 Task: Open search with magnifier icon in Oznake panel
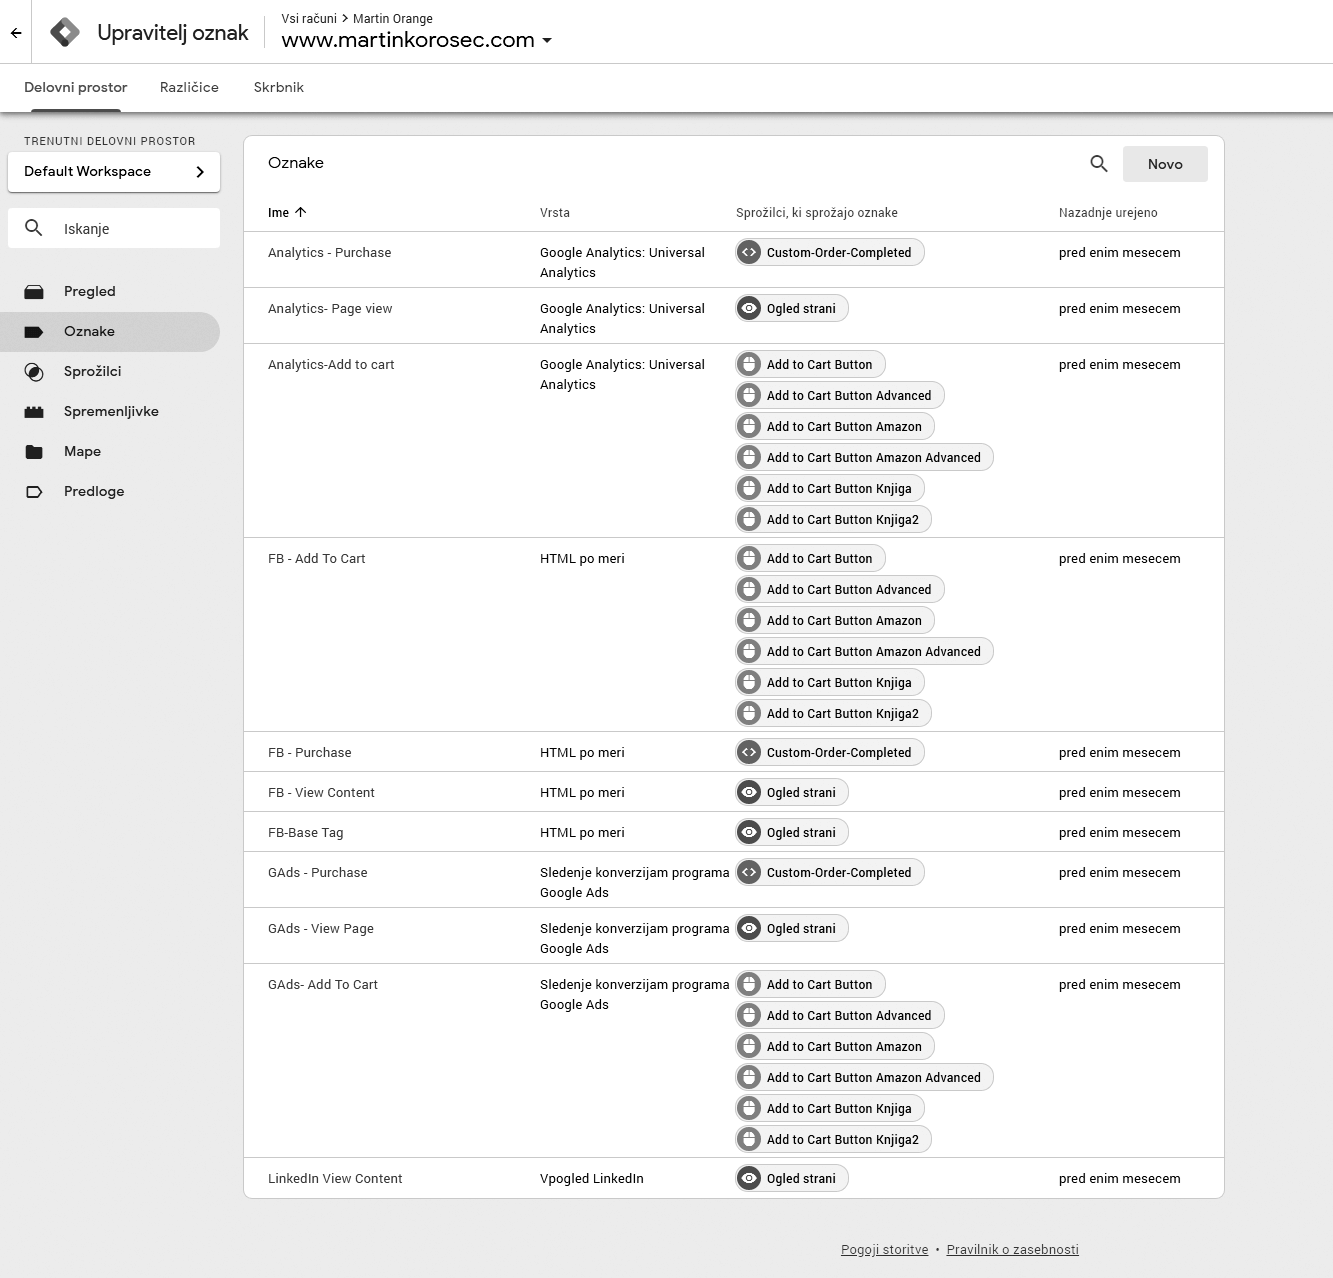(x=1098, y=164)
